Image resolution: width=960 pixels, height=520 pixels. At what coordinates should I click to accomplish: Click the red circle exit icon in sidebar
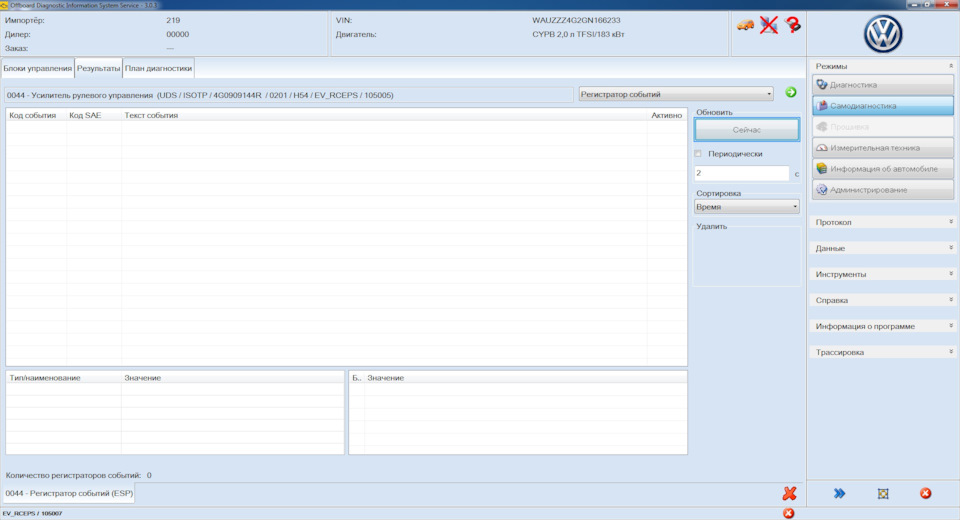(x=926, y=493)
